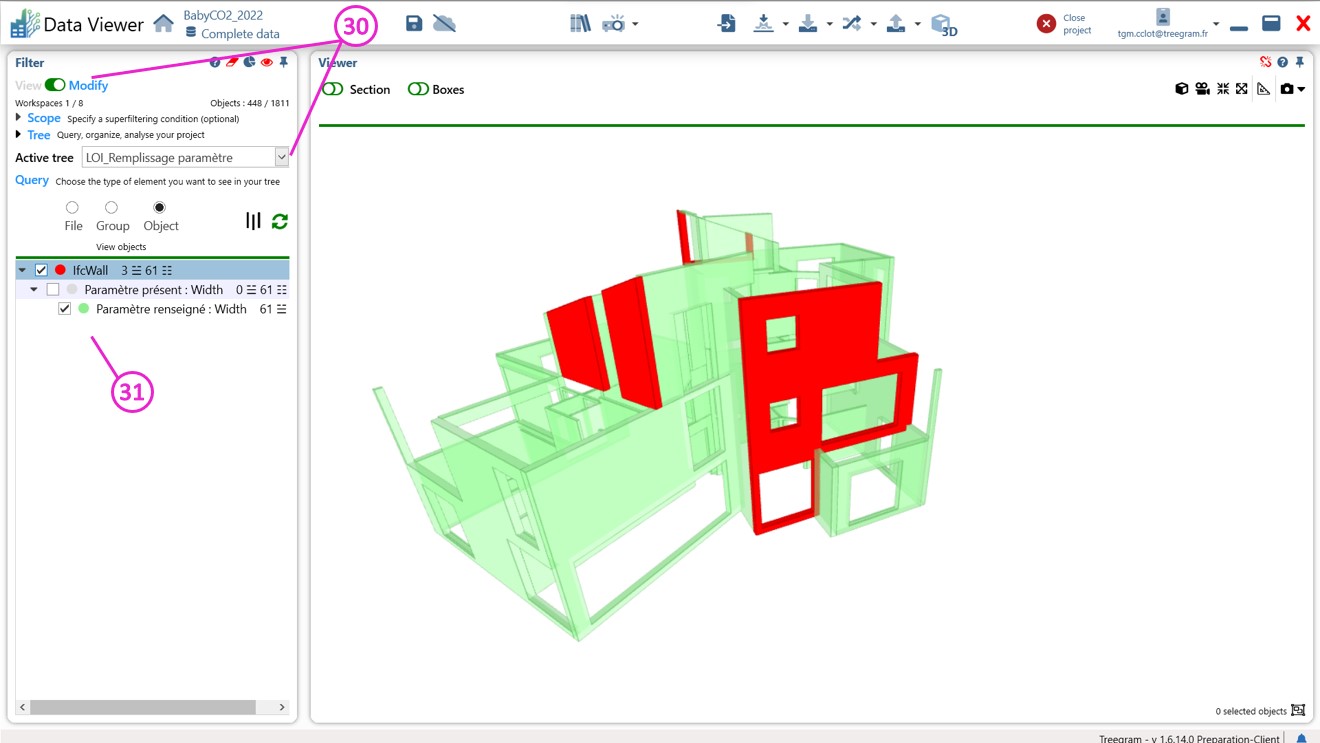Click the green refresh arrows icon

click(280, 221)
